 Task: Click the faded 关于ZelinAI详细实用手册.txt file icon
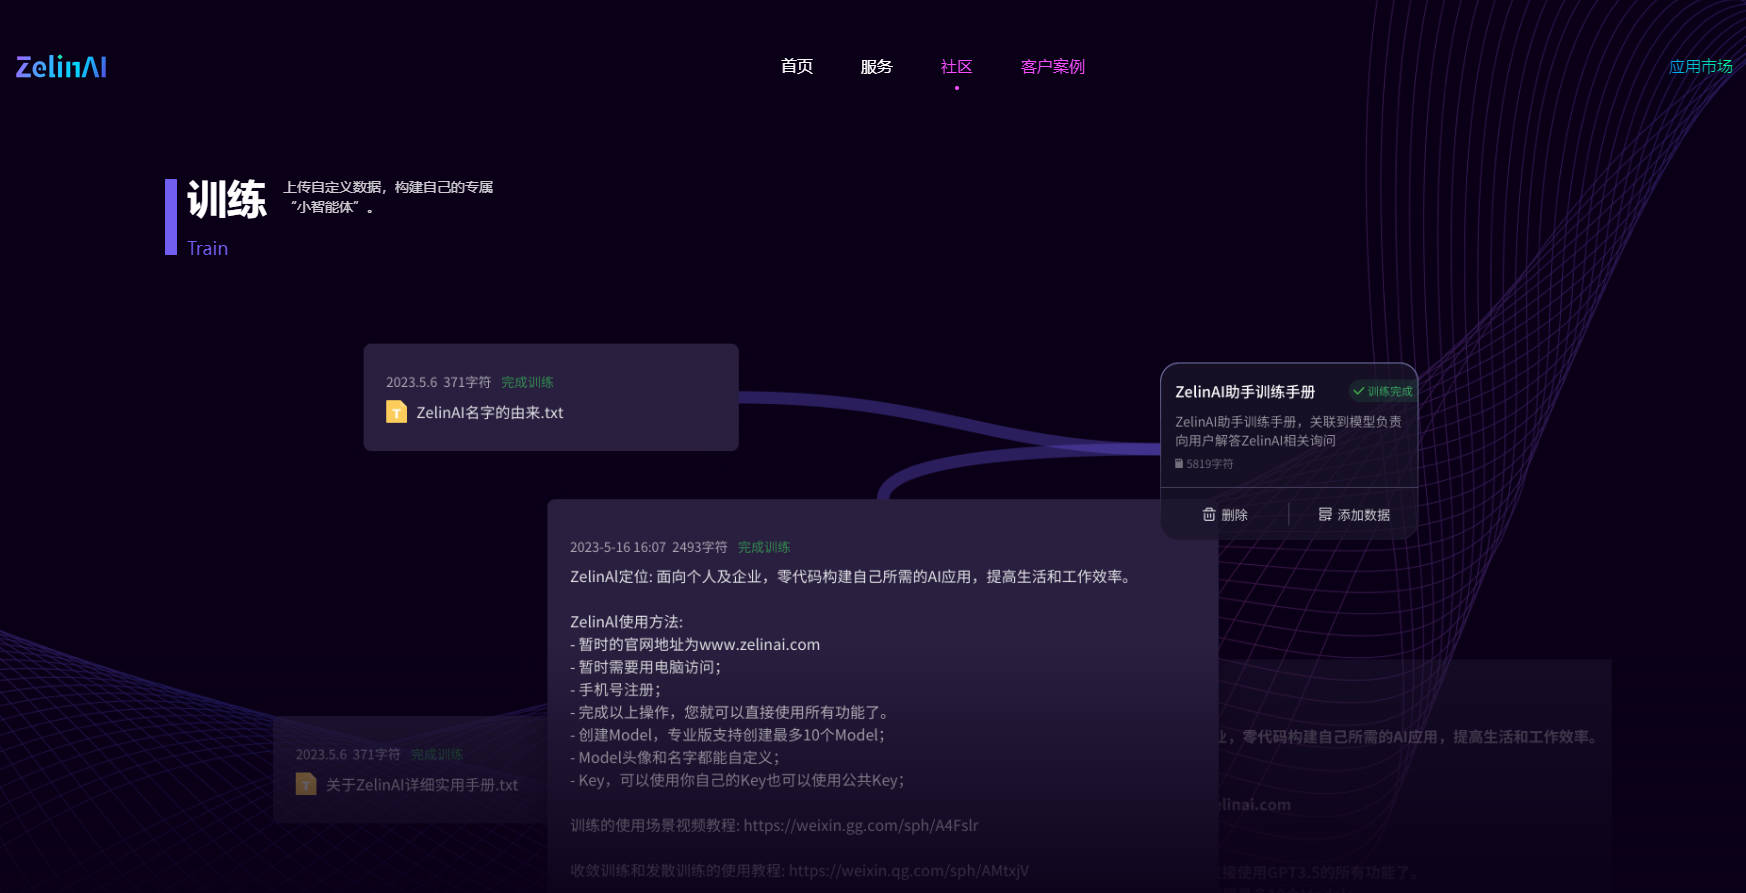(x=306, y=784)
